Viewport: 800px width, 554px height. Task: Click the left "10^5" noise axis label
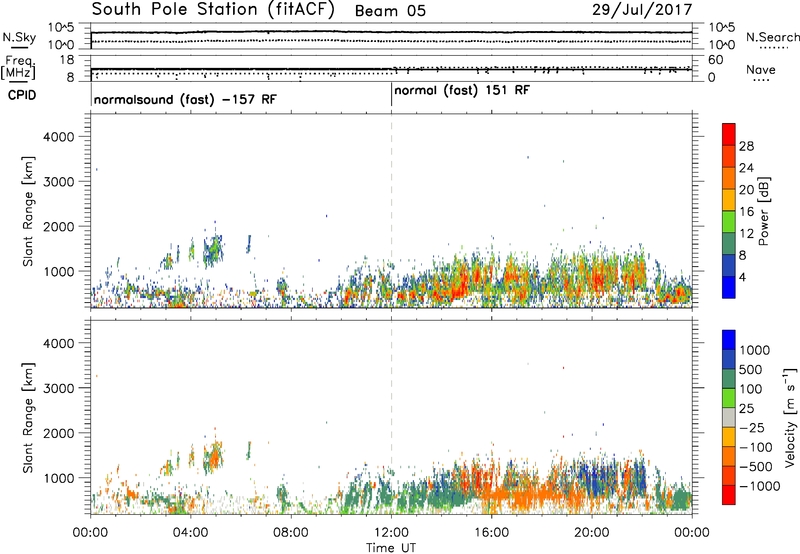tap(60, 28)
